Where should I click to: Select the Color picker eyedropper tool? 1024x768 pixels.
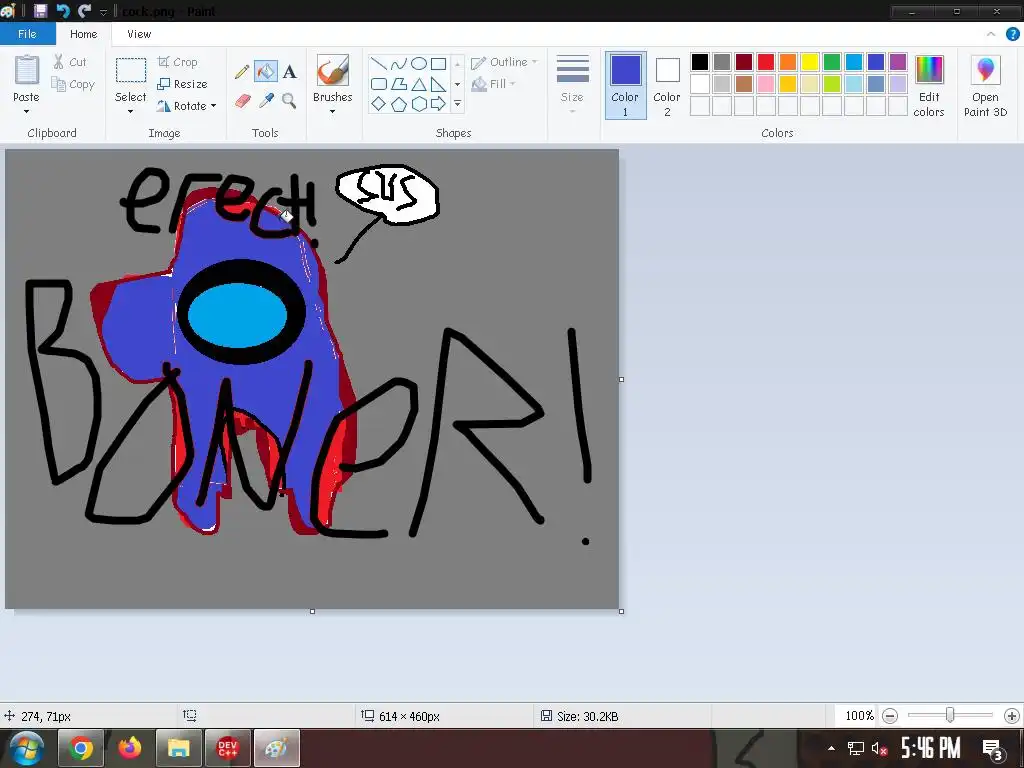click(266, 101)
